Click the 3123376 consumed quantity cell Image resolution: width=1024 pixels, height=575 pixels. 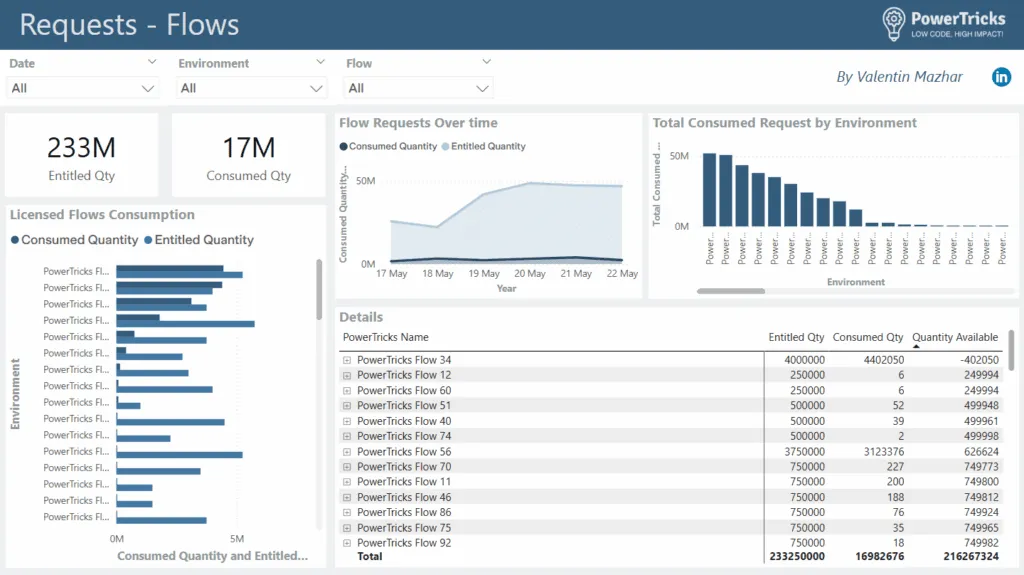click(884, 452)
